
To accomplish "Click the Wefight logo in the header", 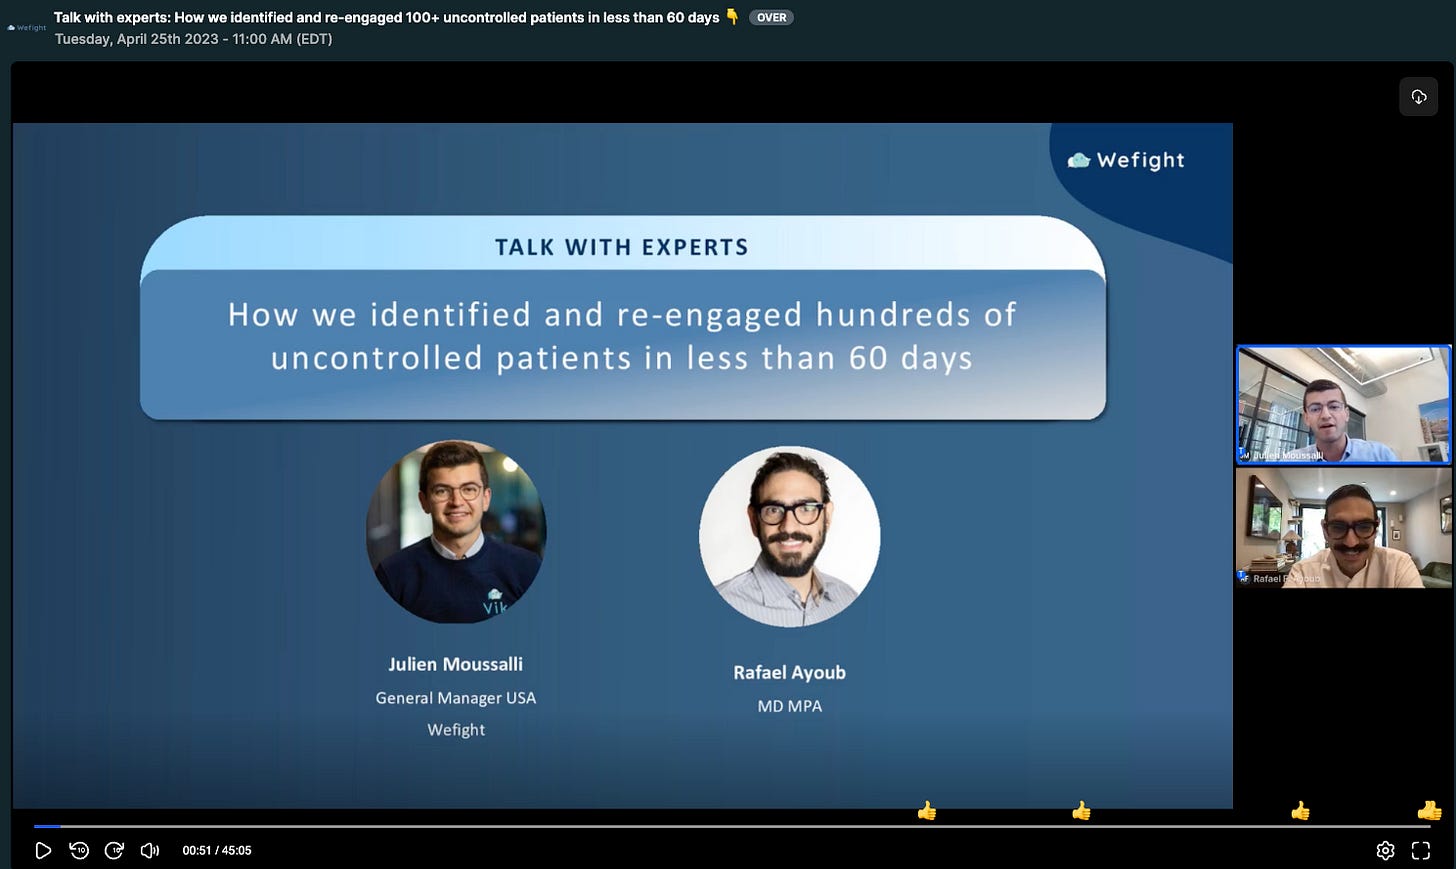I will tap(27, 28).
